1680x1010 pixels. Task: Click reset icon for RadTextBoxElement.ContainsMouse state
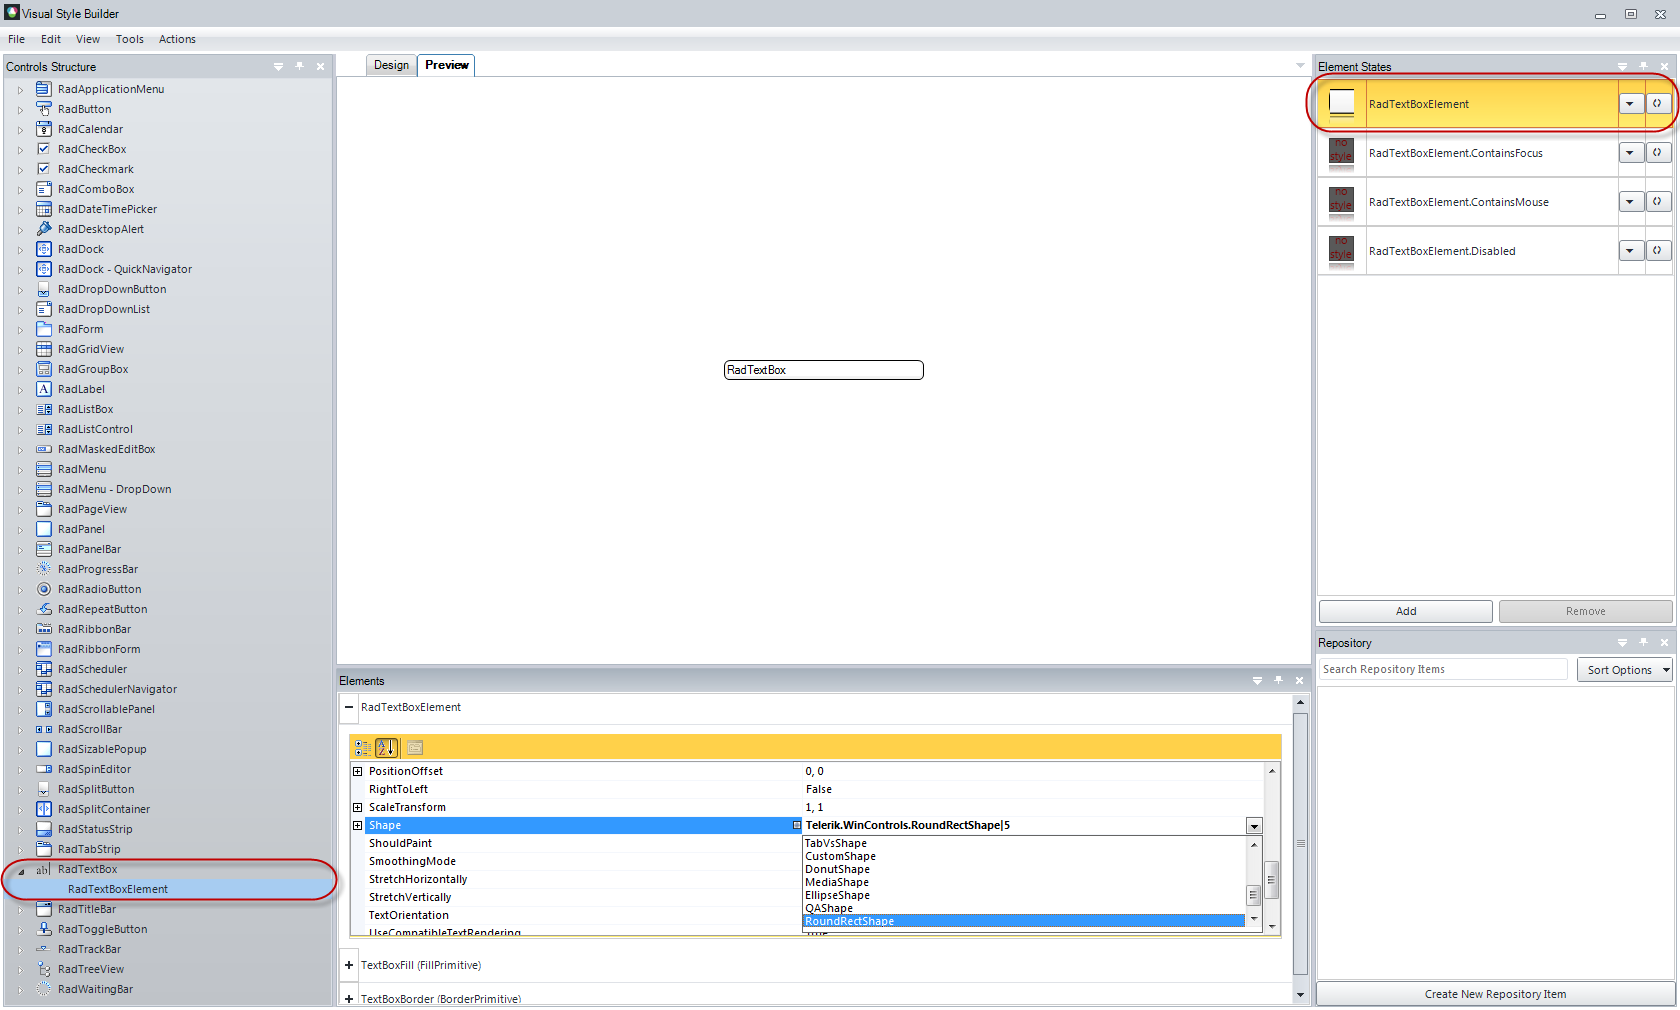[1657, 202]
